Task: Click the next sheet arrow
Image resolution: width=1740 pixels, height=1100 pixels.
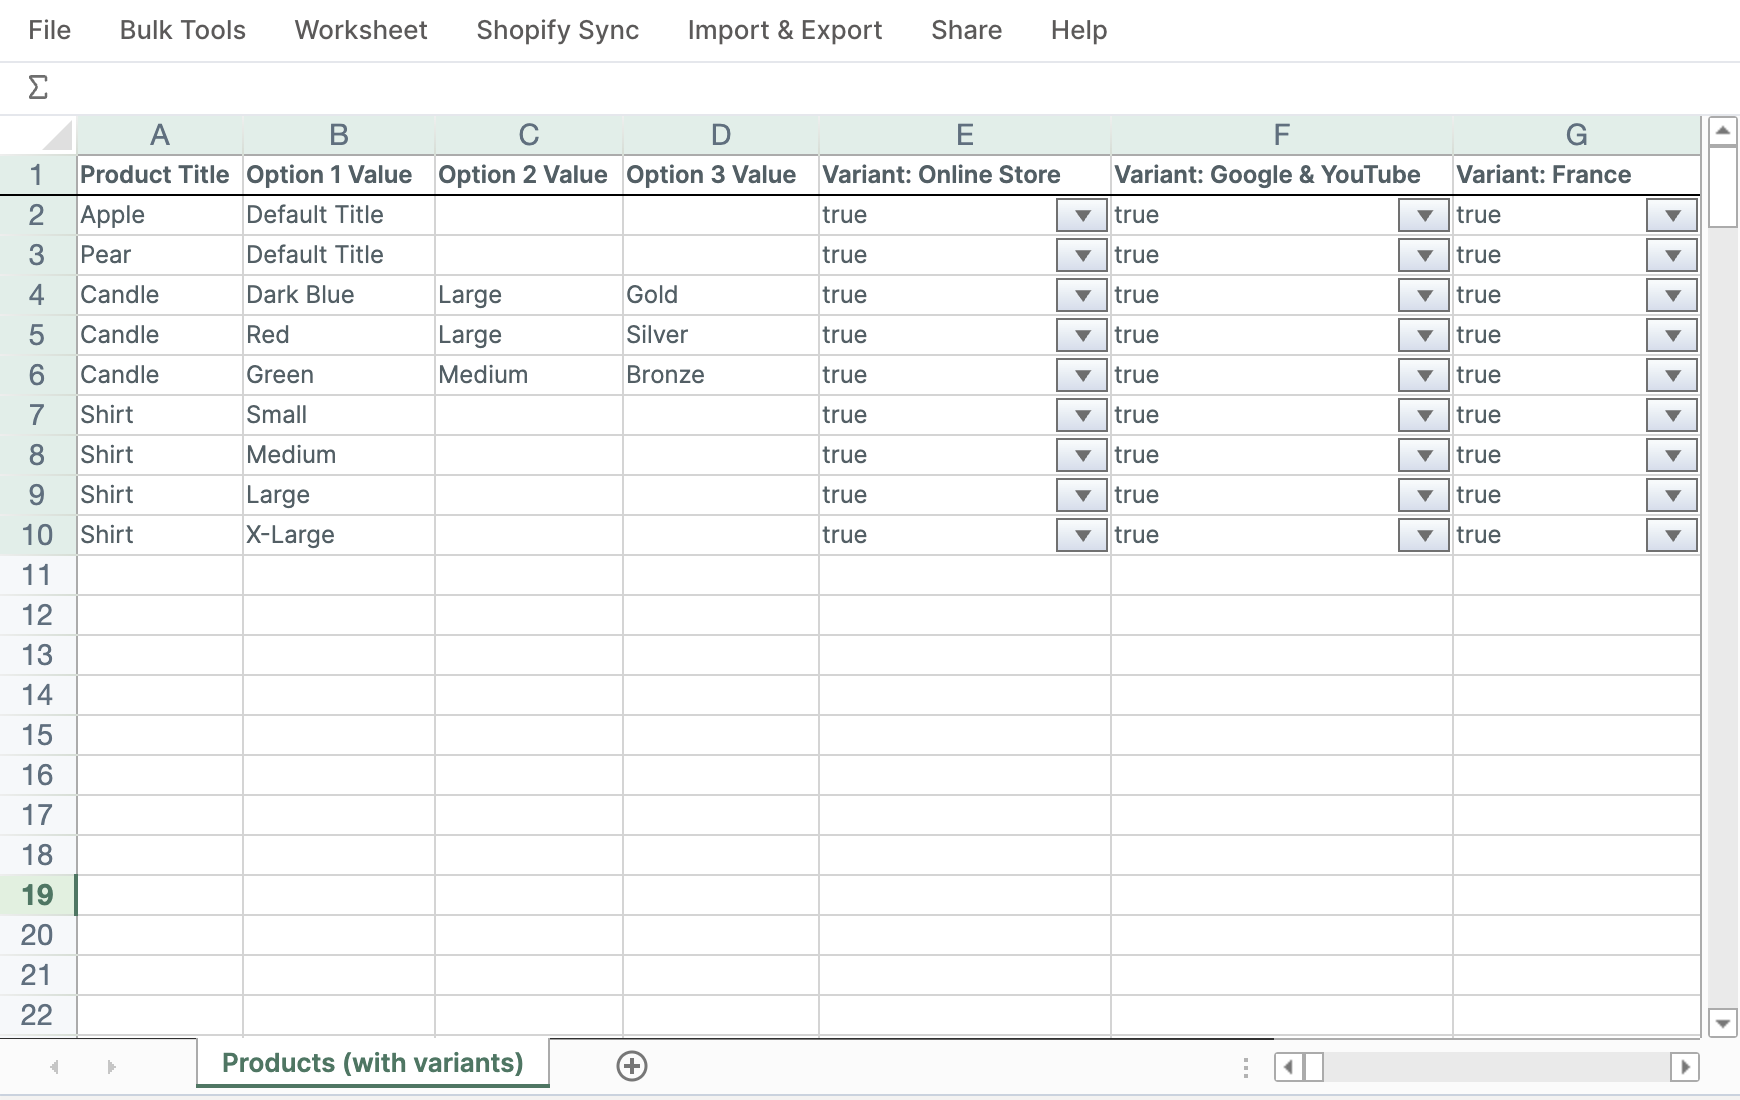Action: [x=111, y=1067]
